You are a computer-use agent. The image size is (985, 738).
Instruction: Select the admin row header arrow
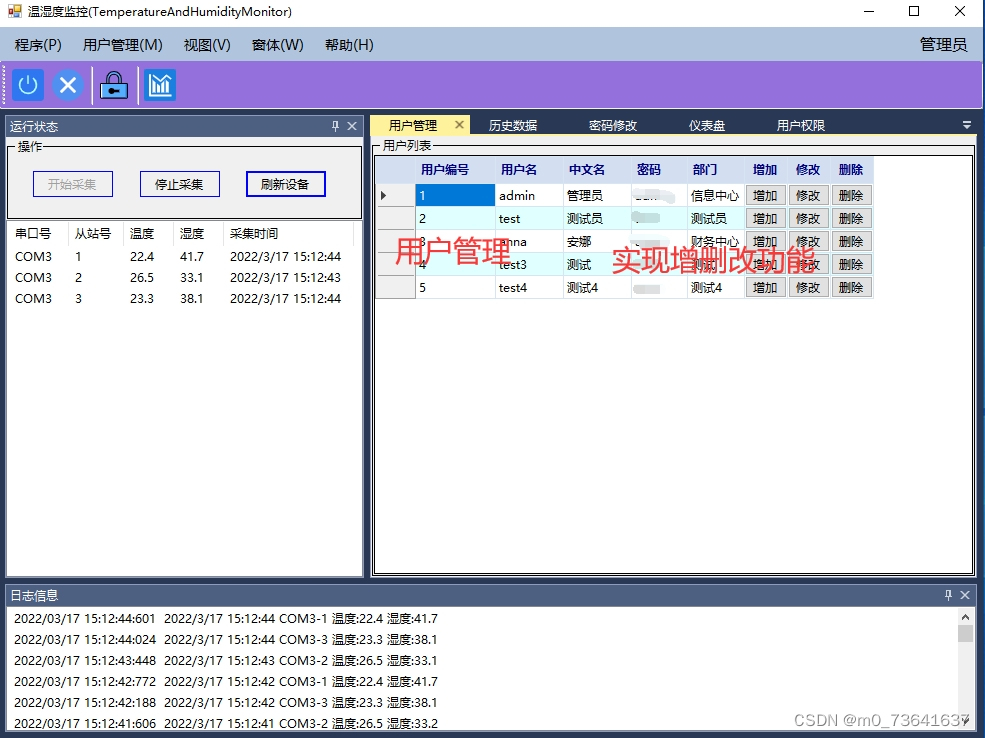(395, 195)
